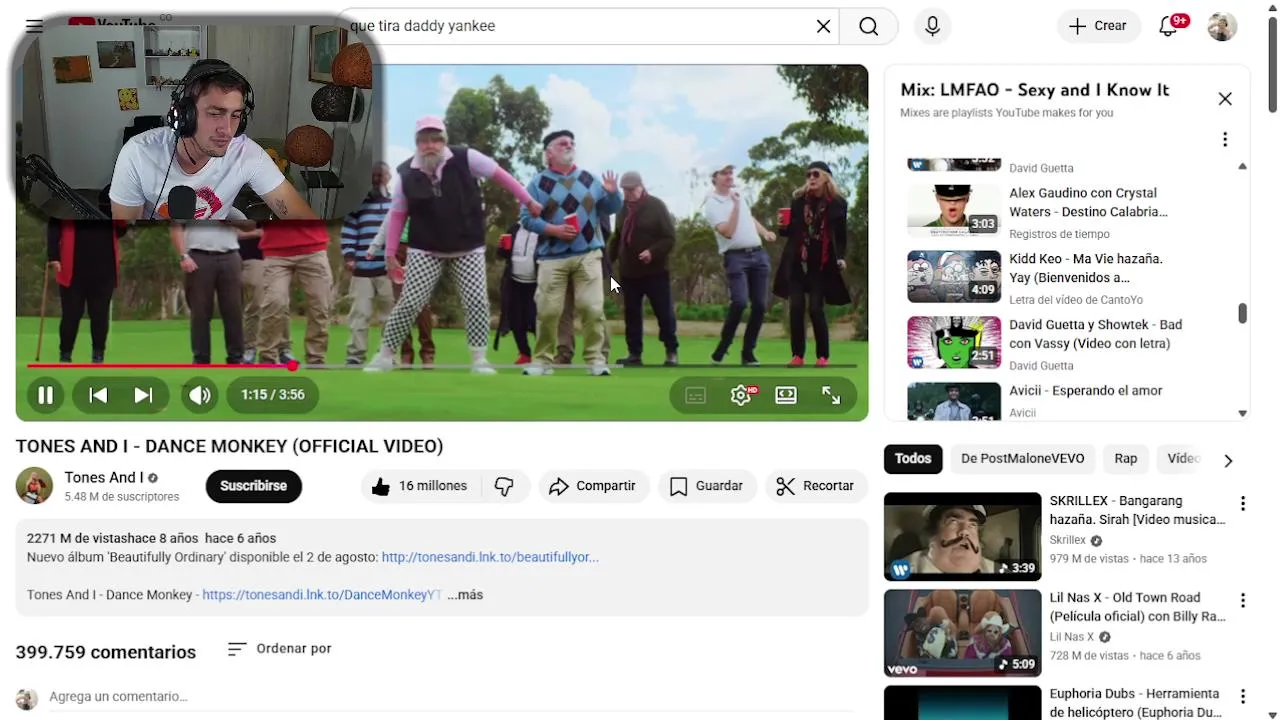Open the Euphoria Dubs video title
The width and height of the screenshot is (1280, 720).
(1136, 703)
